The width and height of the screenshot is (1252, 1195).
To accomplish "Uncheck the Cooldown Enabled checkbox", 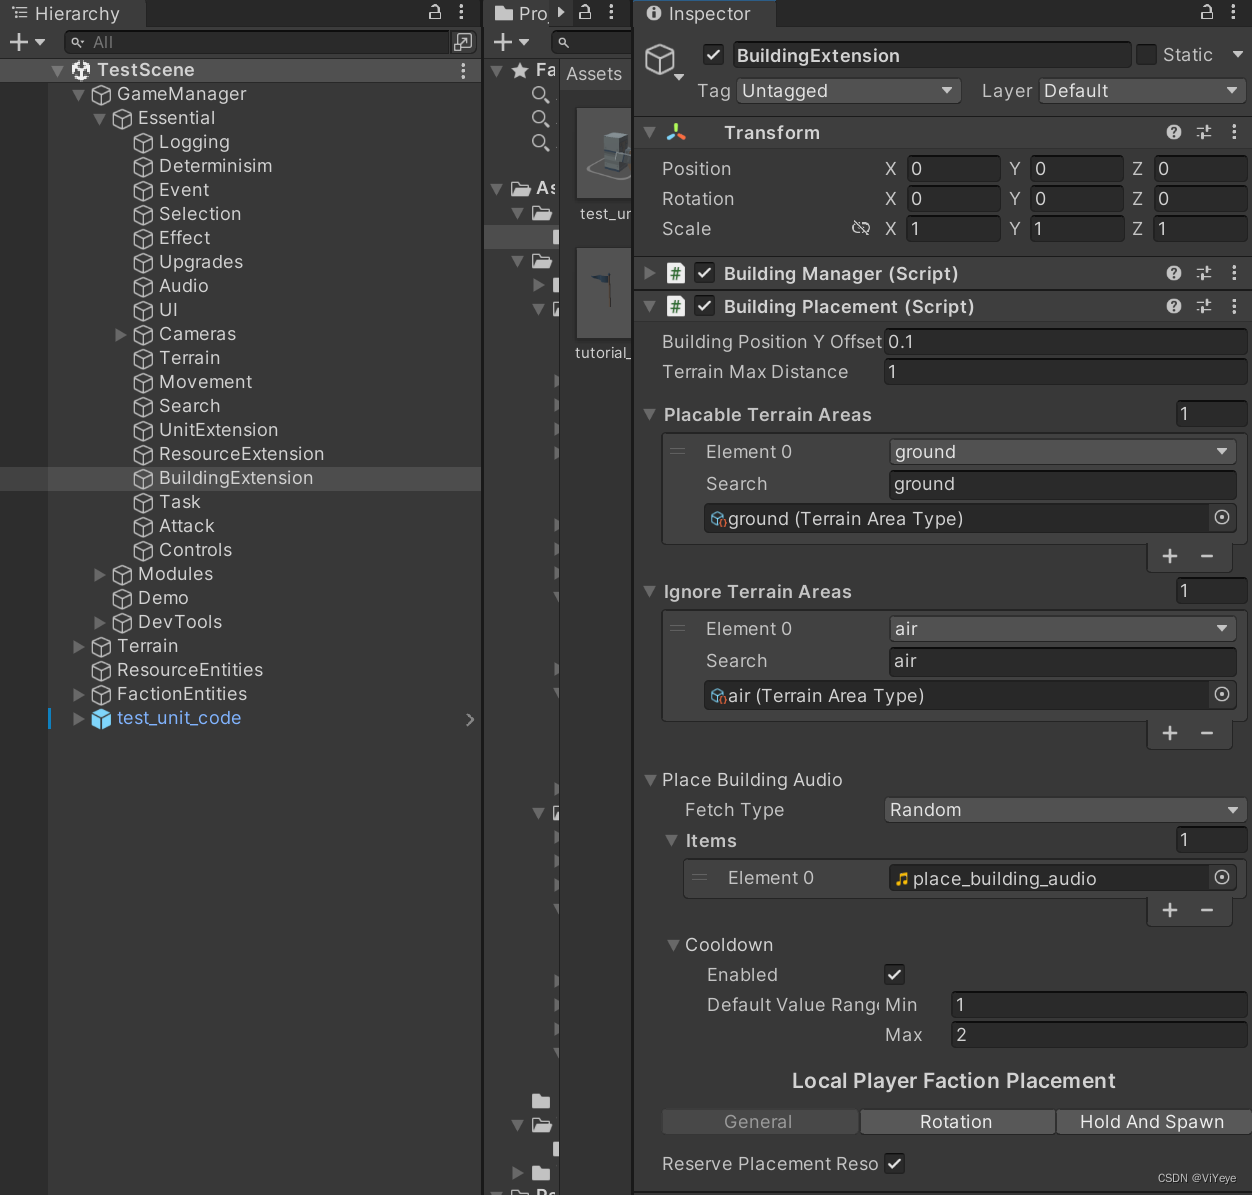I will [x=893, y=974].
